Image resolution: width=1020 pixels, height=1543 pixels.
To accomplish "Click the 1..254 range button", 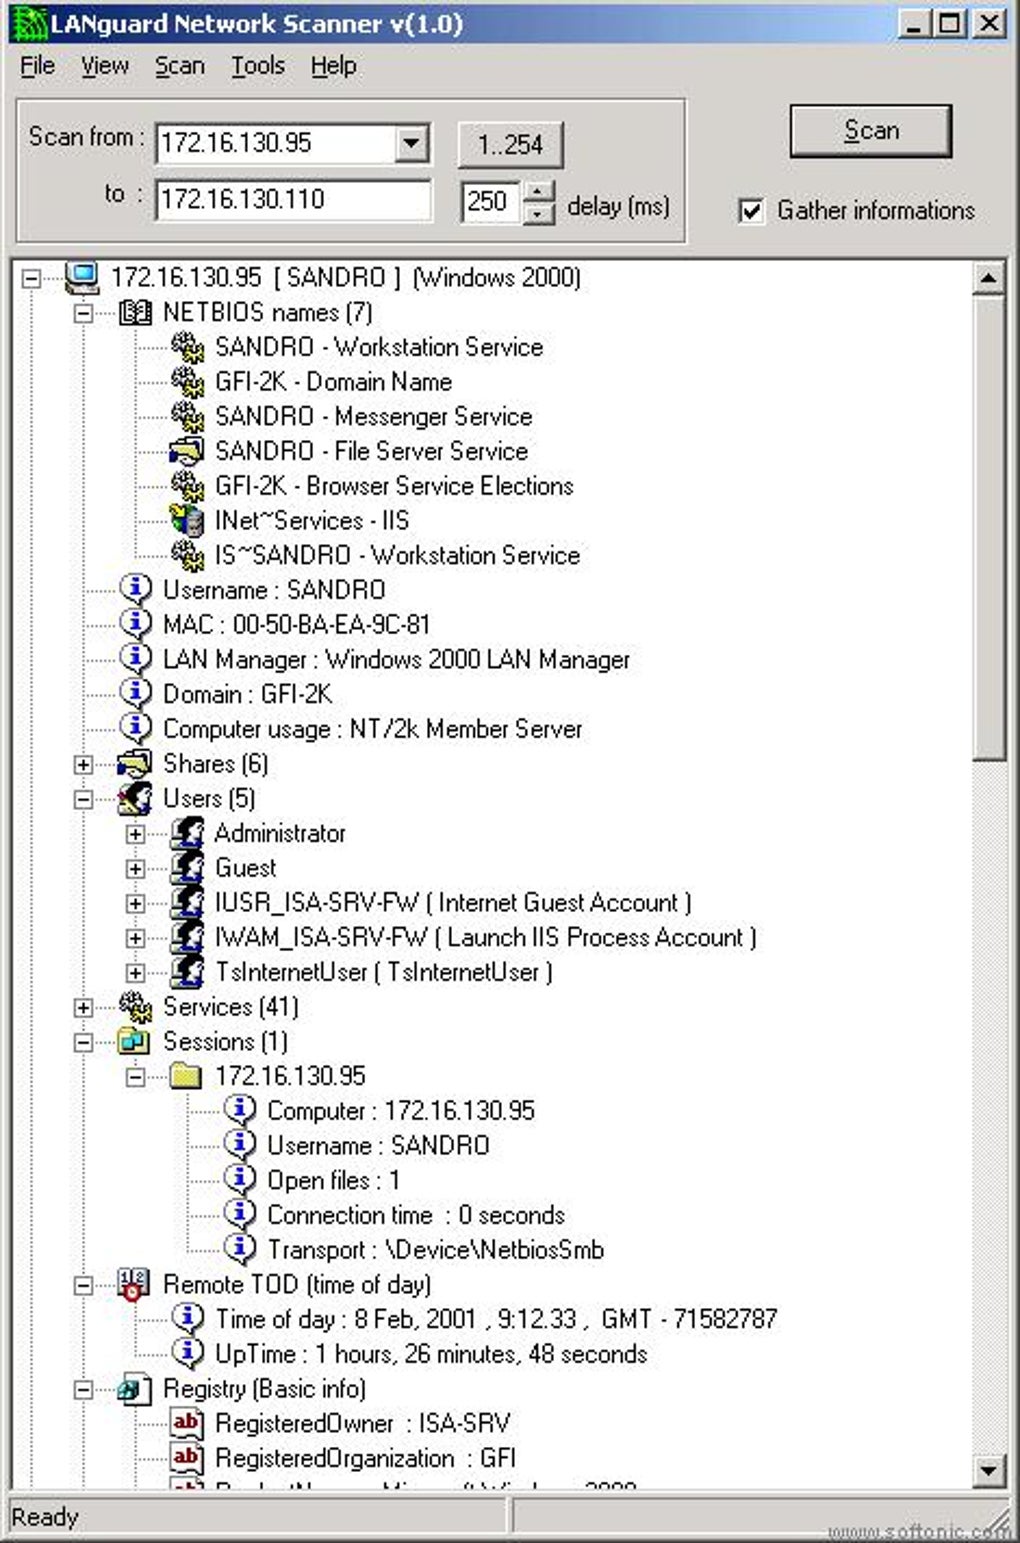I will pos(511,144).
